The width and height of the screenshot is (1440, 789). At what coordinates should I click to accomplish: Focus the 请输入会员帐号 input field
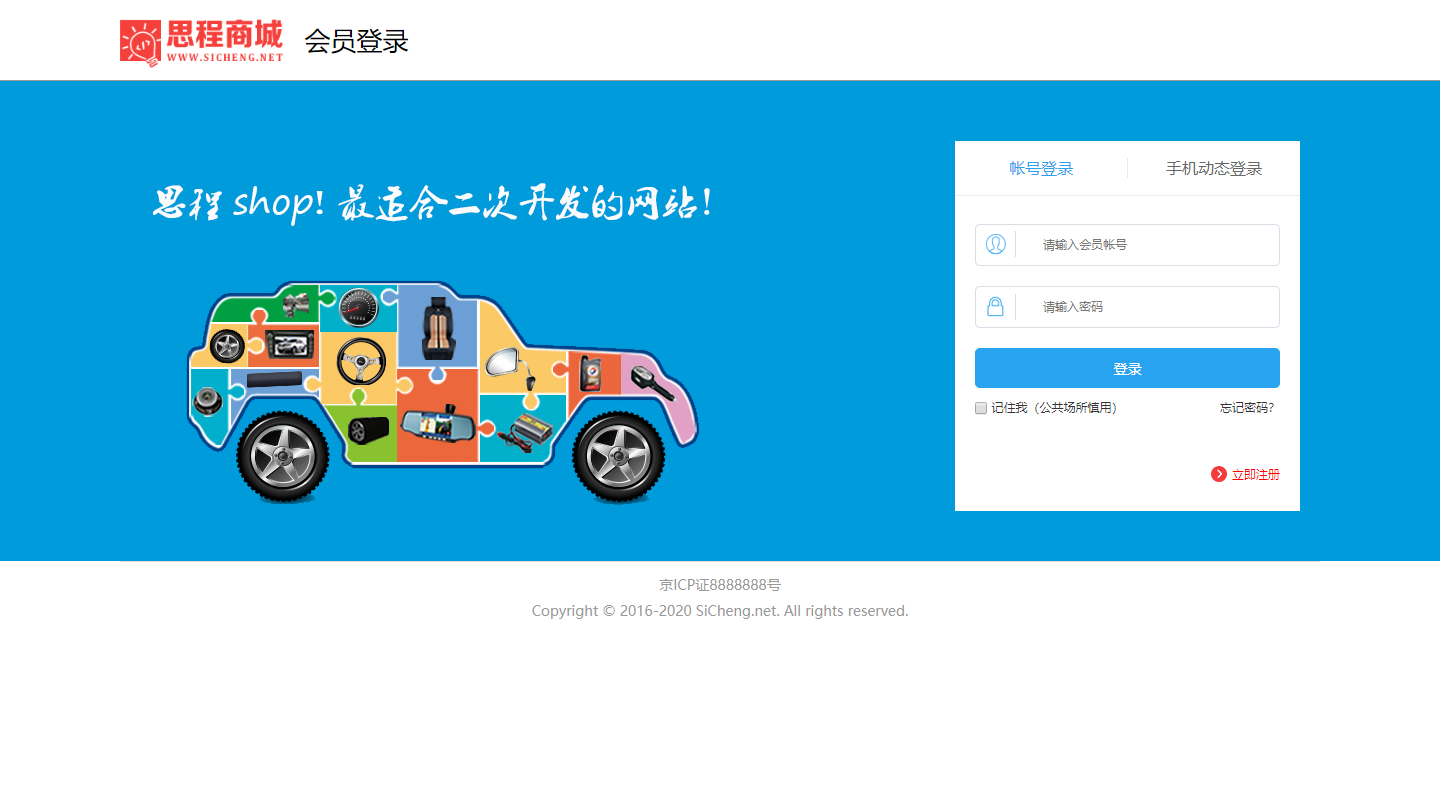[x=1127, y=245]
